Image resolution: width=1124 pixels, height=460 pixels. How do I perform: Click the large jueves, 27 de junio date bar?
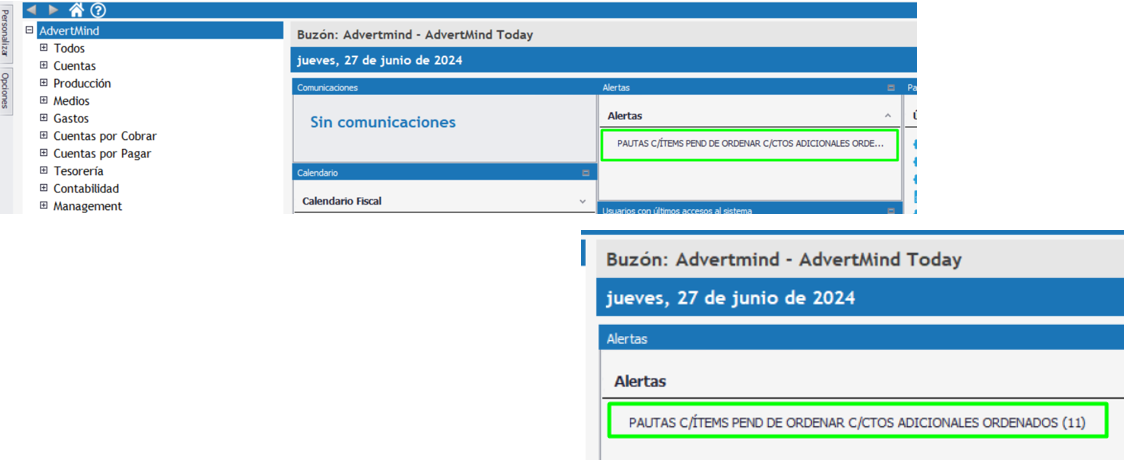[x=860, y=297]
